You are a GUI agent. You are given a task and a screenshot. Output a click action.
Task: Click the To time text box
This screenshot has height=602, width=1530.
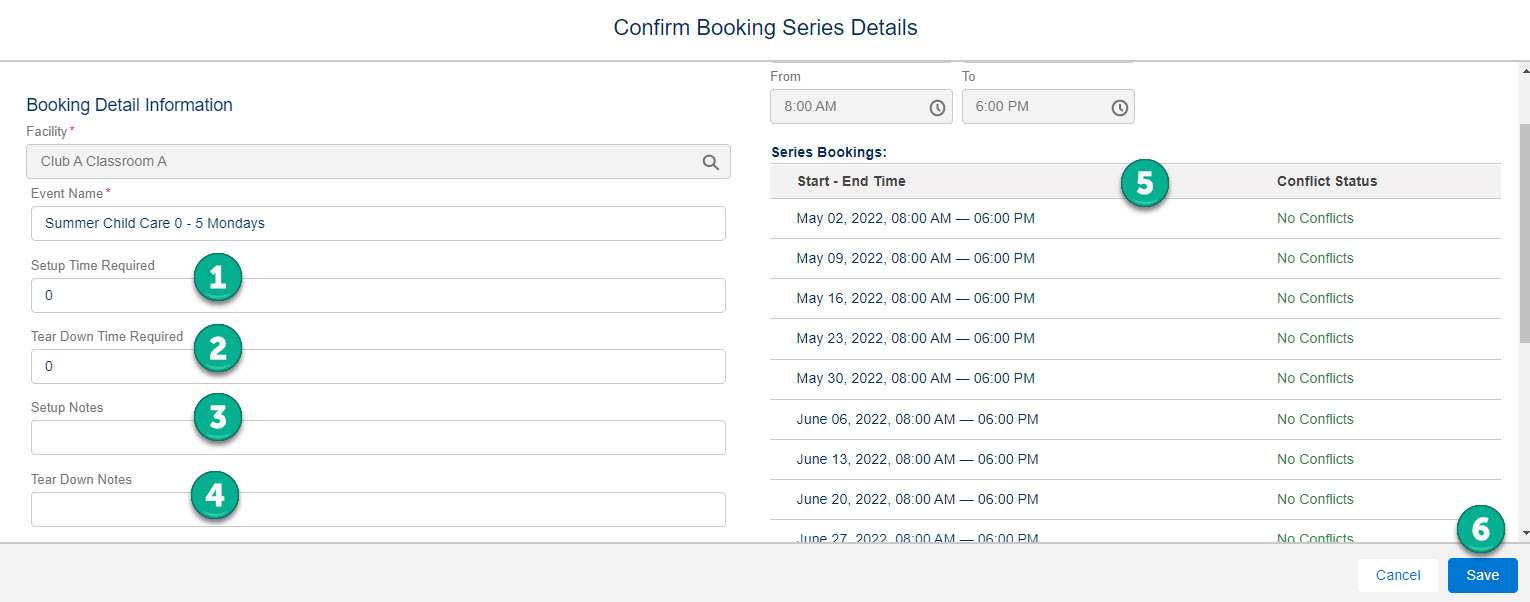[1040, 106]
